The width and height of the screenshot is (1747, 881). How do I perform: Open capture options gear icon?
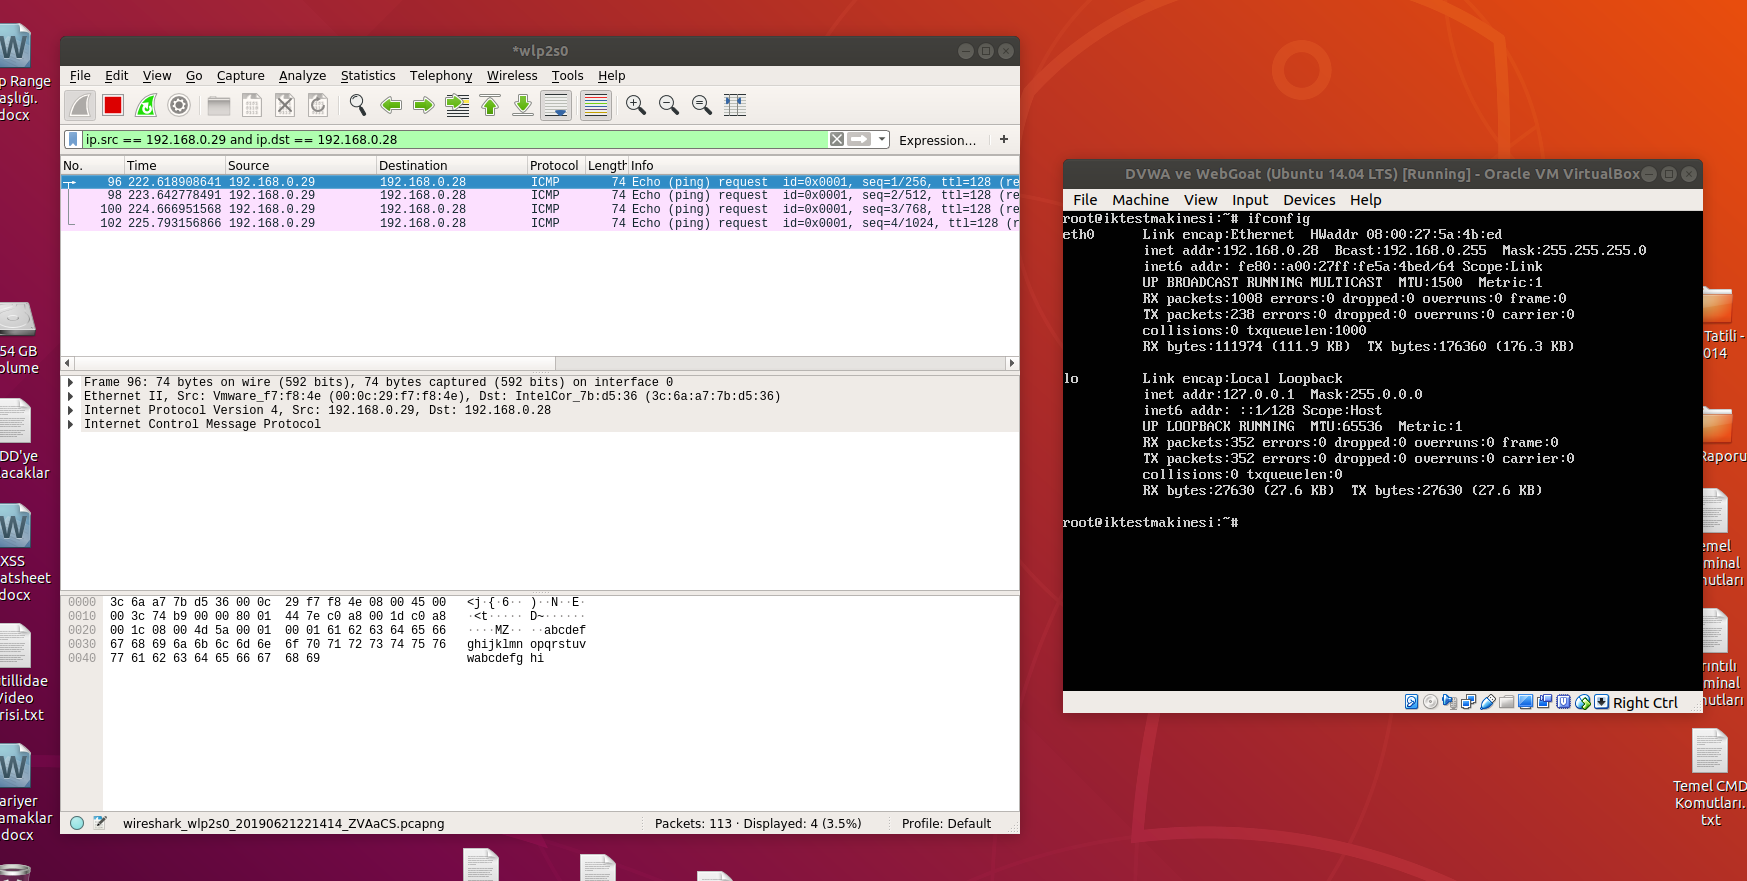[x=179, y=105]
